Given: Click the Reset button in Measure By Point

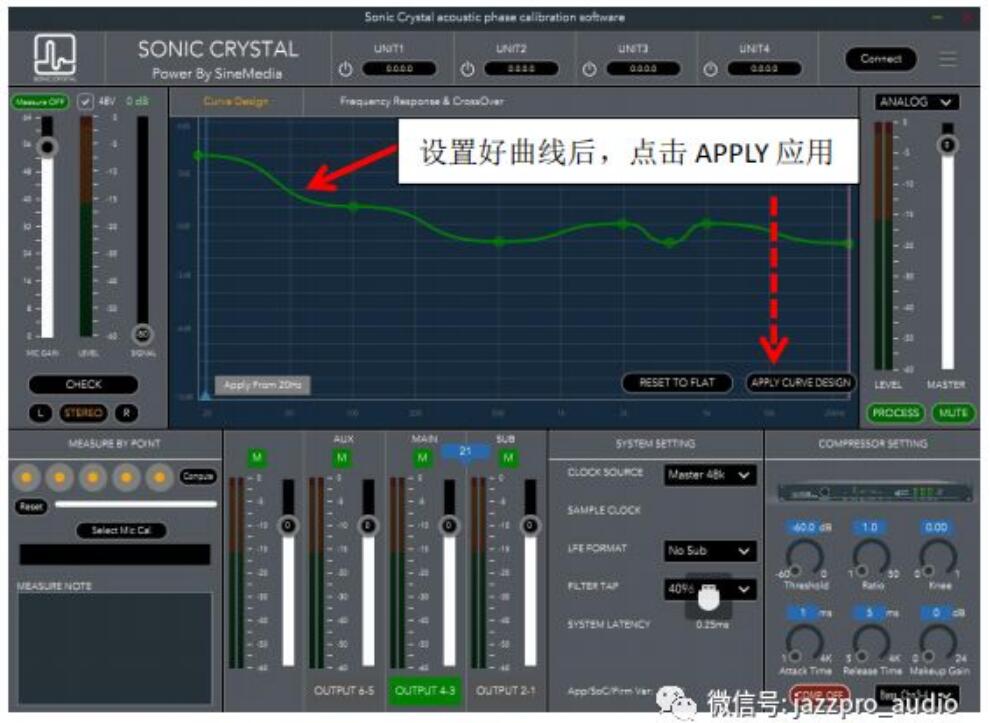Looking at the screenshot, I should pos(31,506).
